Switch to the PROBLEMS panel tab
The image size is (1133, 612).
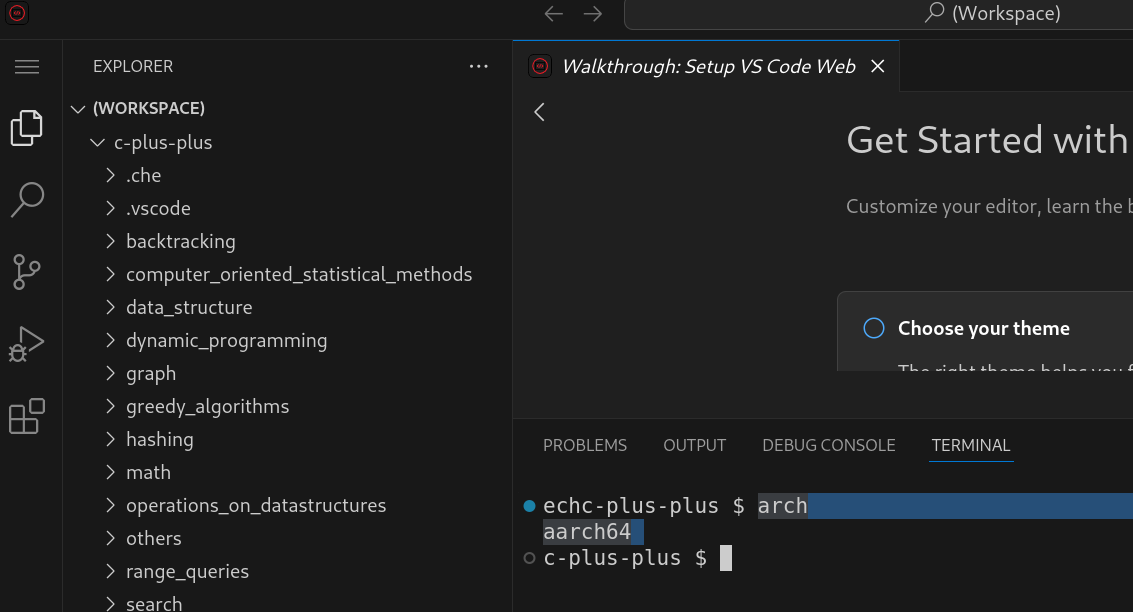click(585, 445)
